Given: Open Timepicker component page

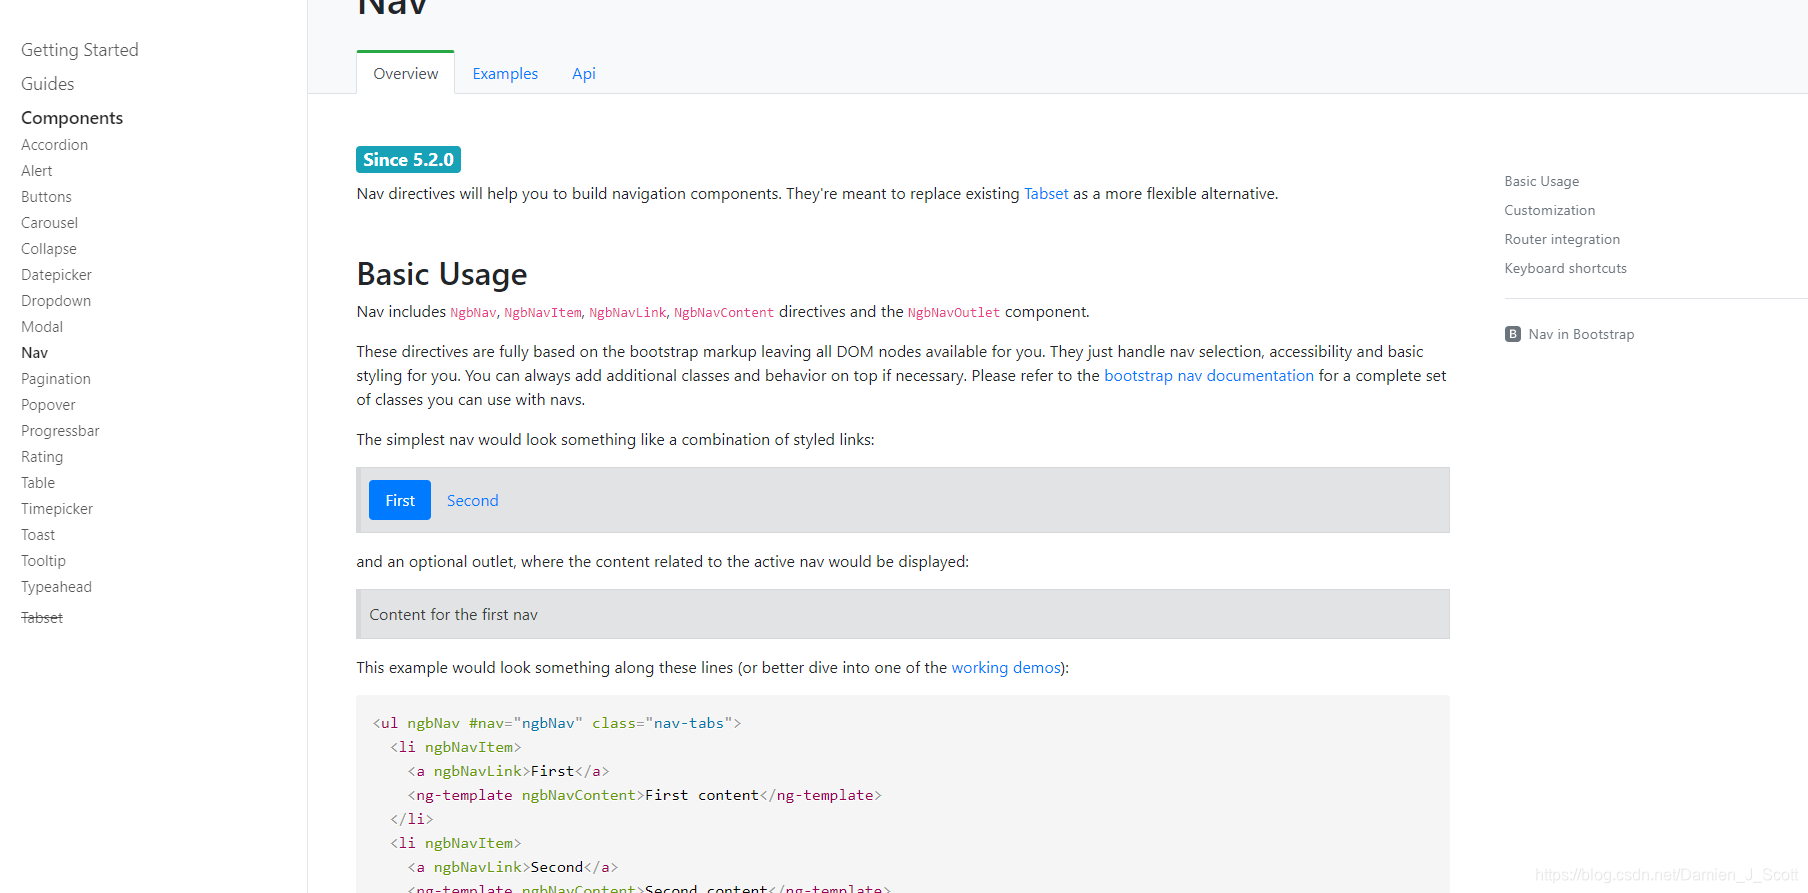Looking at the screenshot, I should (x=57, y=509).
